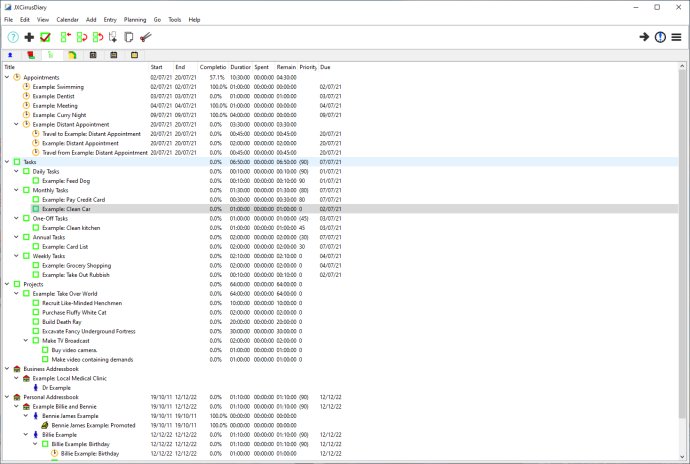The height and width of the screenshot is (464, 690).
Task: Open the File menu
Action: [8, 20]
